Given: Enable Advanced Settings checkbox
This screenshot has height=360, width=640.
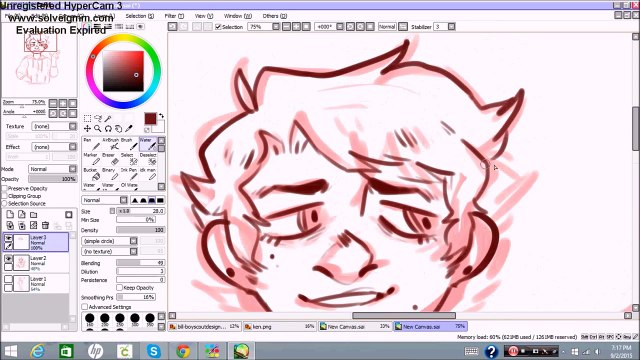Looking at the screenshot, I should pyautogui.click(x=84, y=307).
